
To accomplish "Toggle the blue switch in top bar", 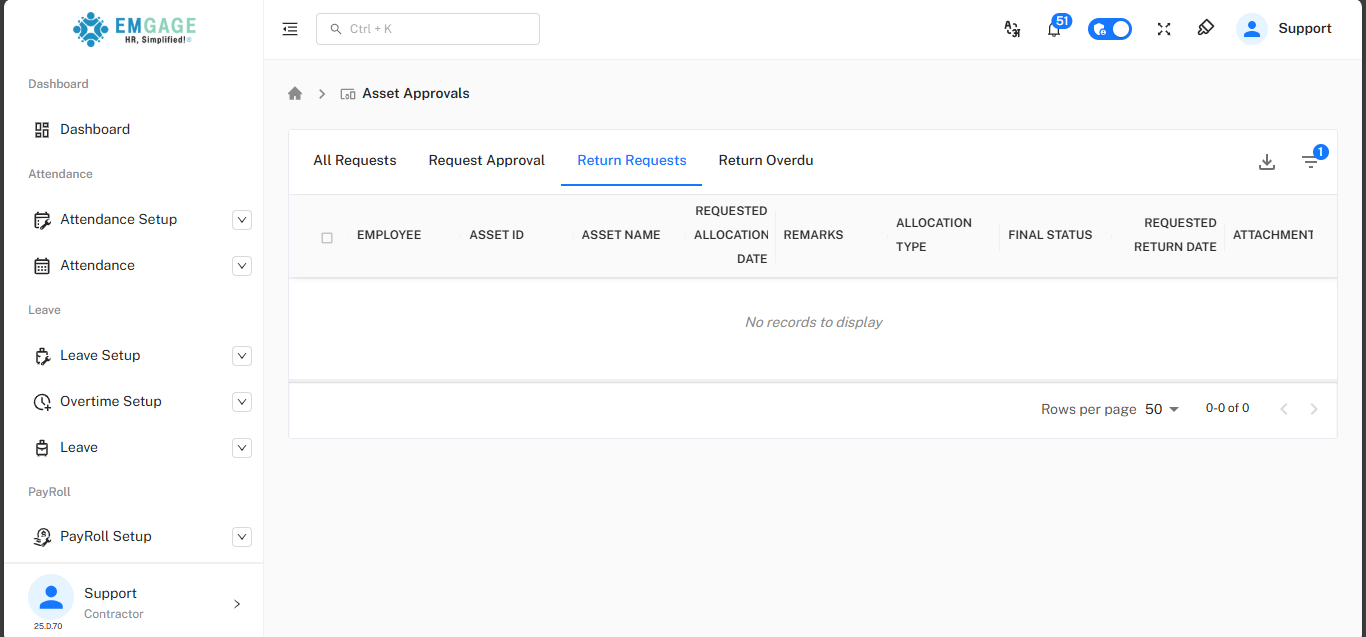I will (x=1110, y=29).
